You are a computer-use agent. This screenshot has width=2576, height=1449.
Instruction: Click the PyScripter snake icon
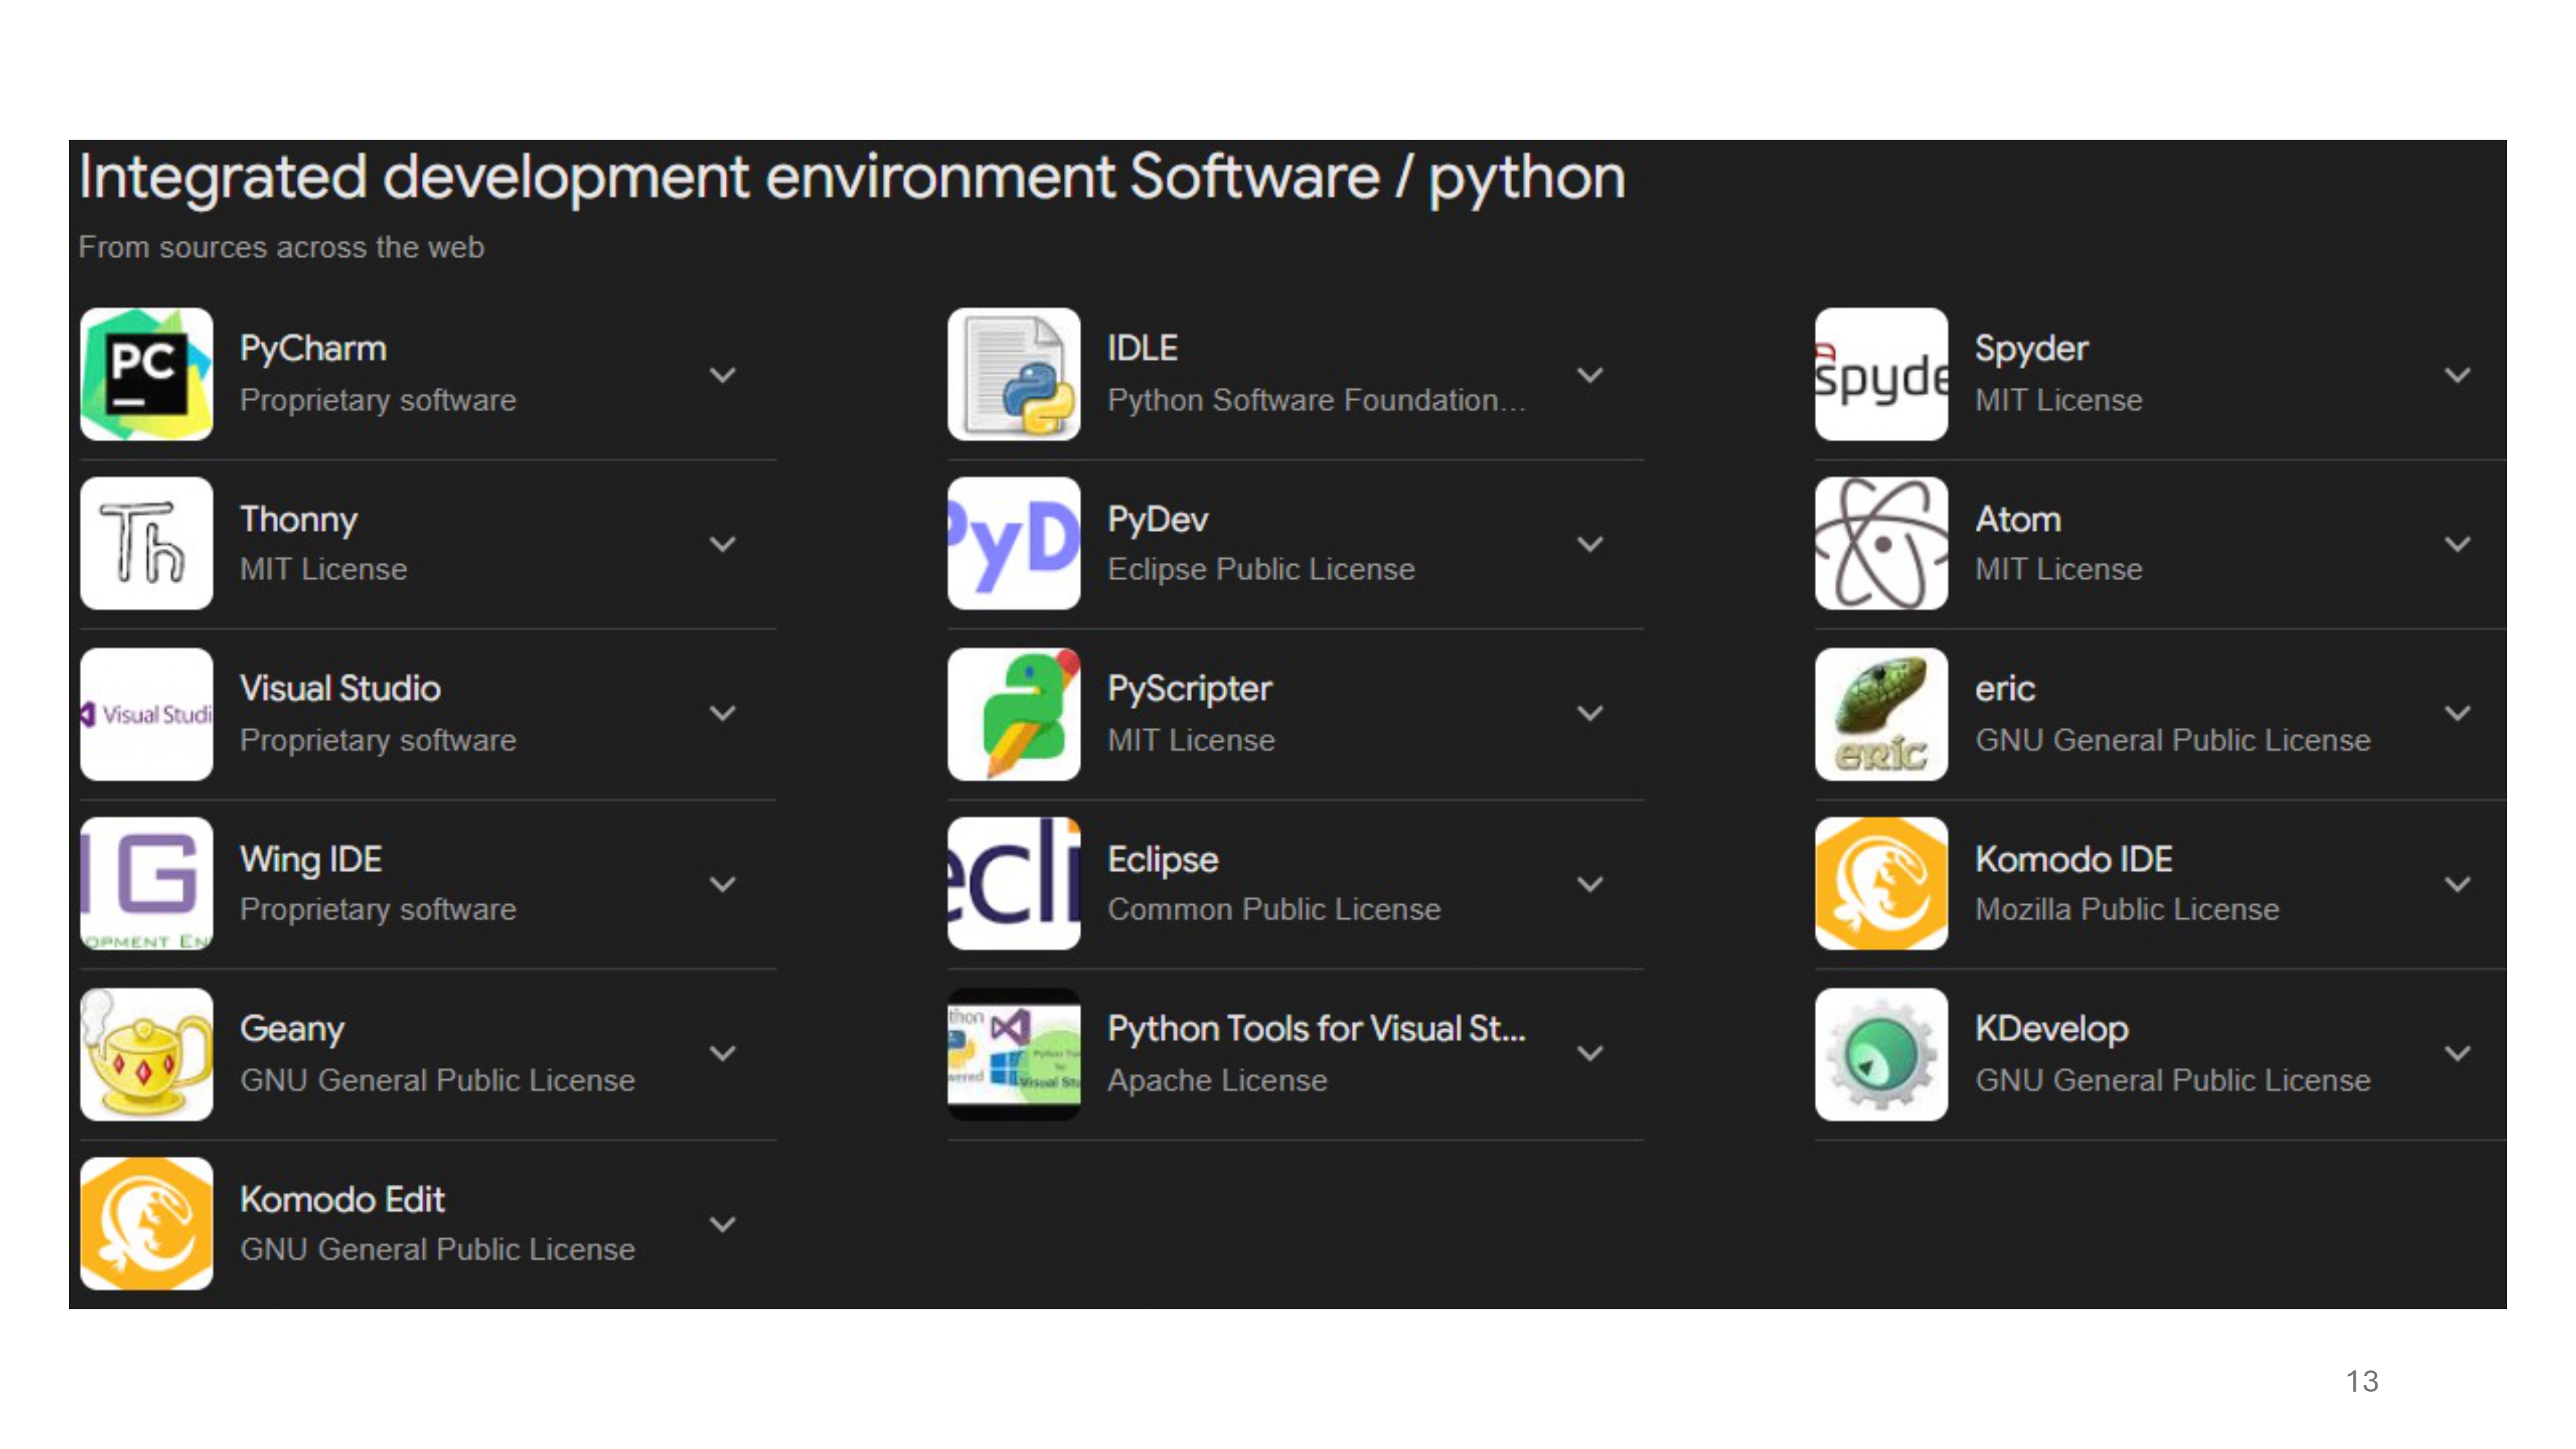point(1014,714)
